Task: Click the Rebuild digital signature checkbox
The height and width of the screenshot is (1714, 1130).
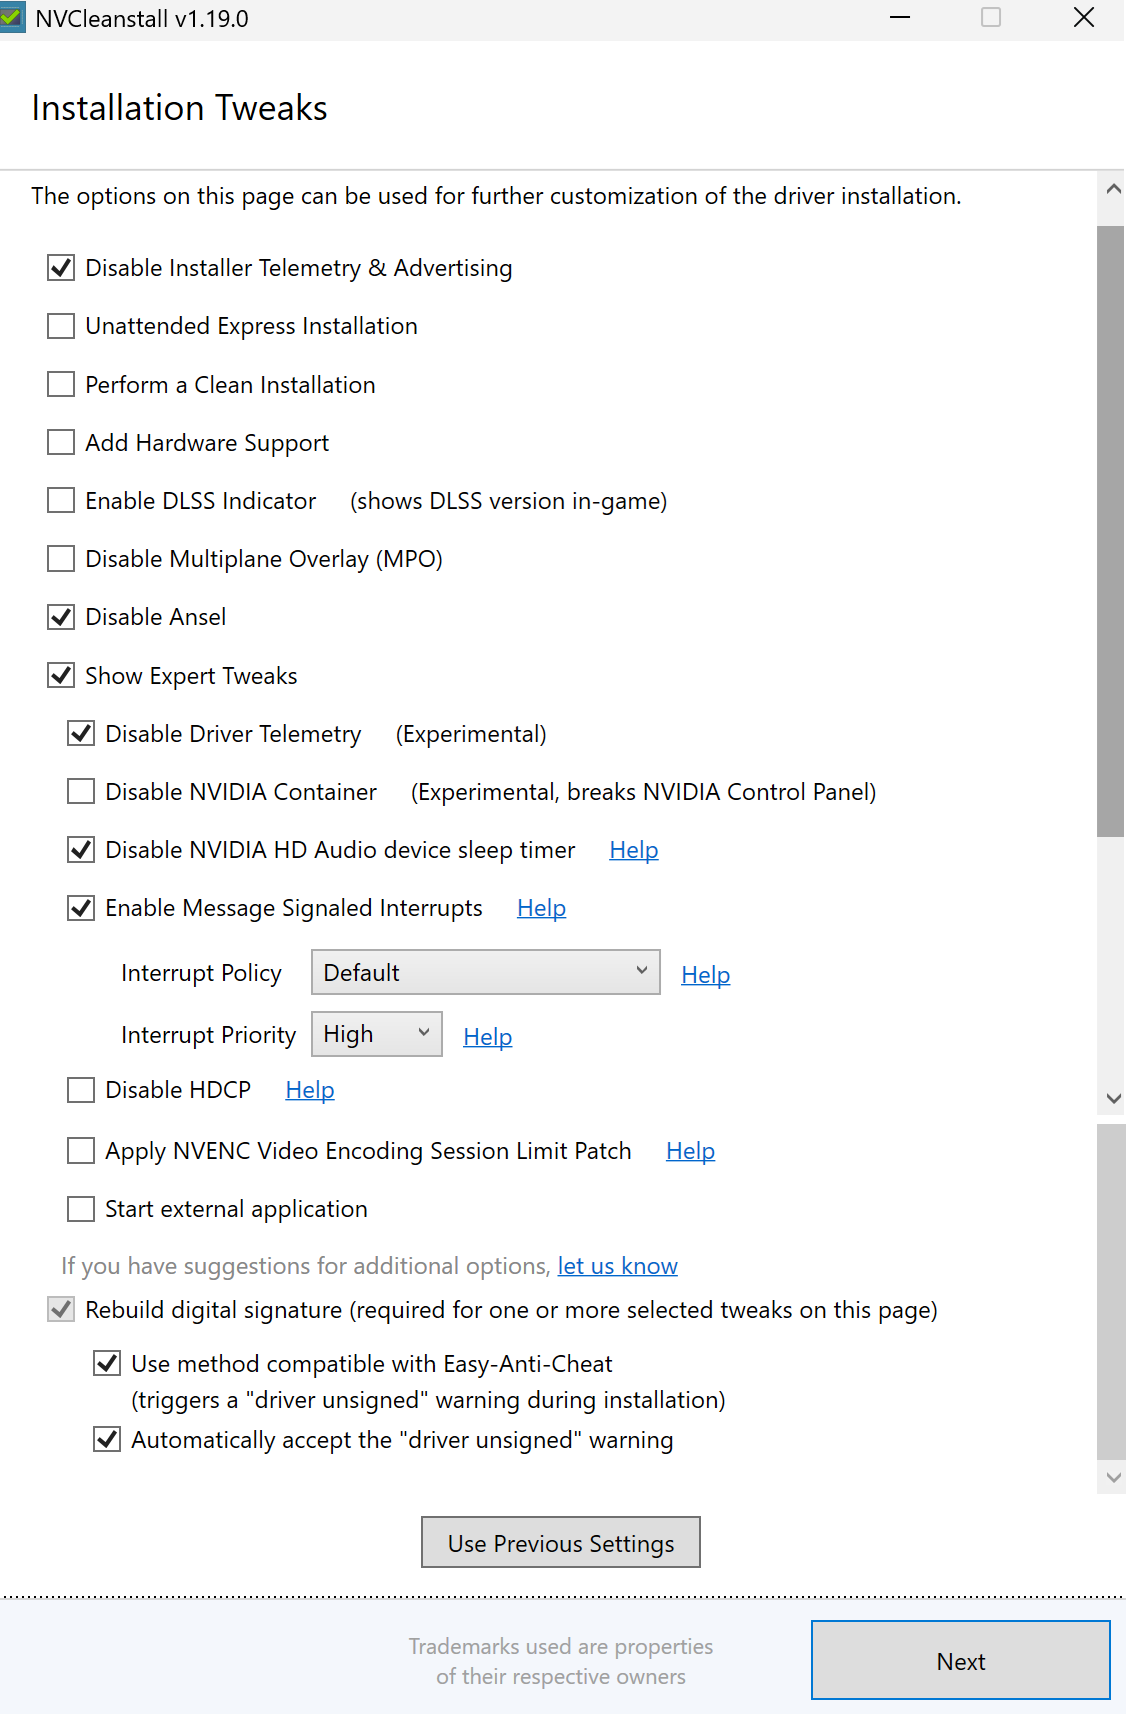Action: 61,1309
